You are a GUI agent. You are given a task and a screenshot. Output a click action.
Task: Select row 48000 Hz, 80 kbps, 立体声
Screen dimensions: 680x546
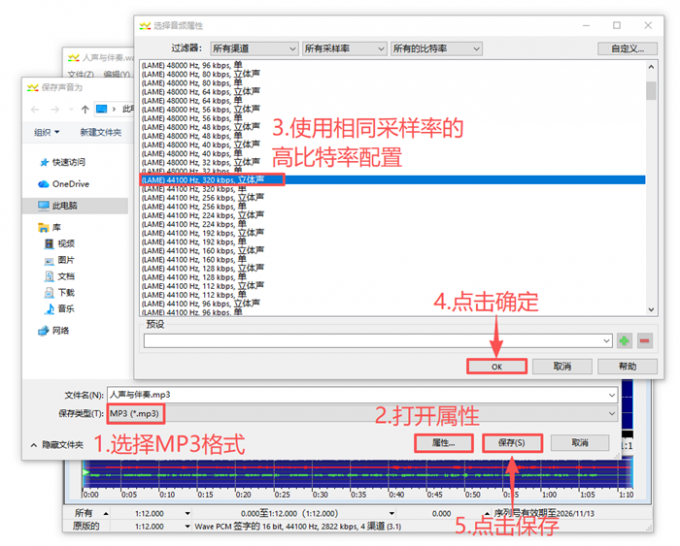393,74
